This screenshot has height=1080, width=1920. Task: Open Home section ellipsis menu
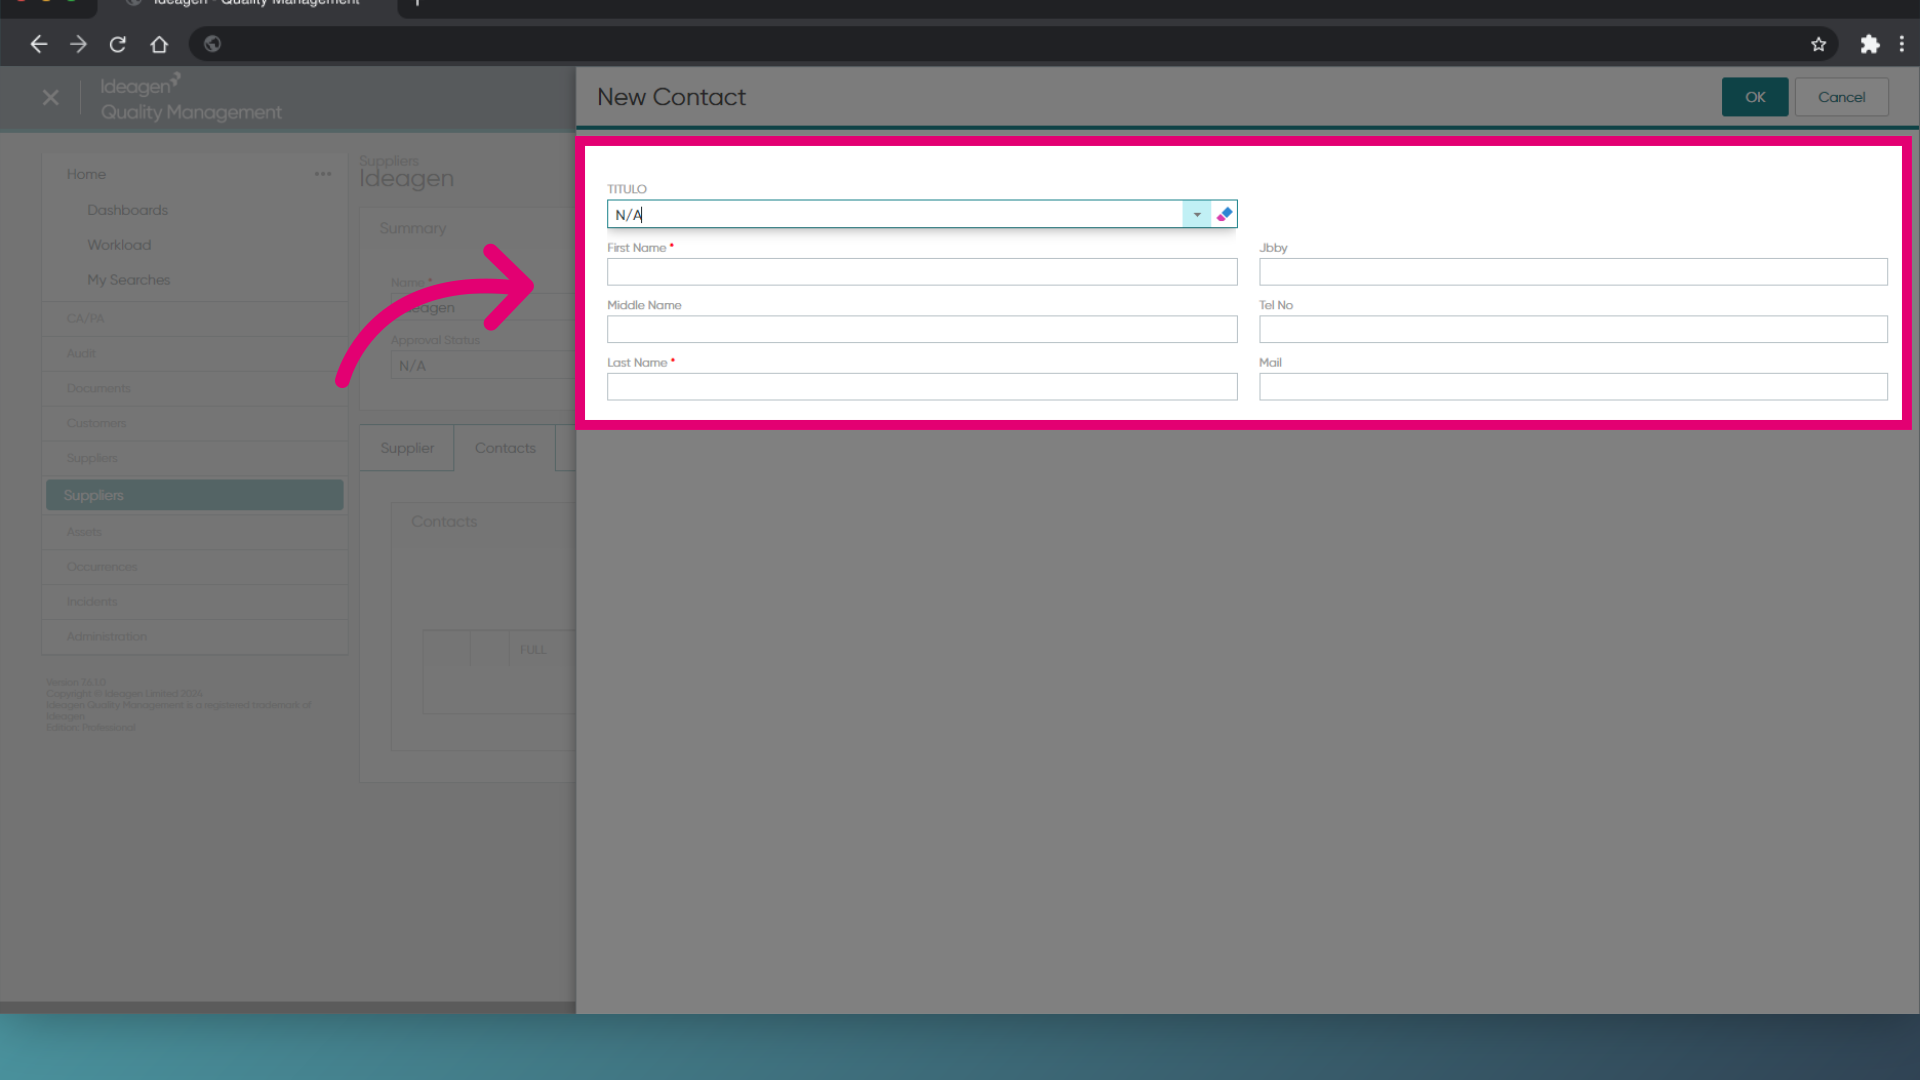[x=323, y=174]
